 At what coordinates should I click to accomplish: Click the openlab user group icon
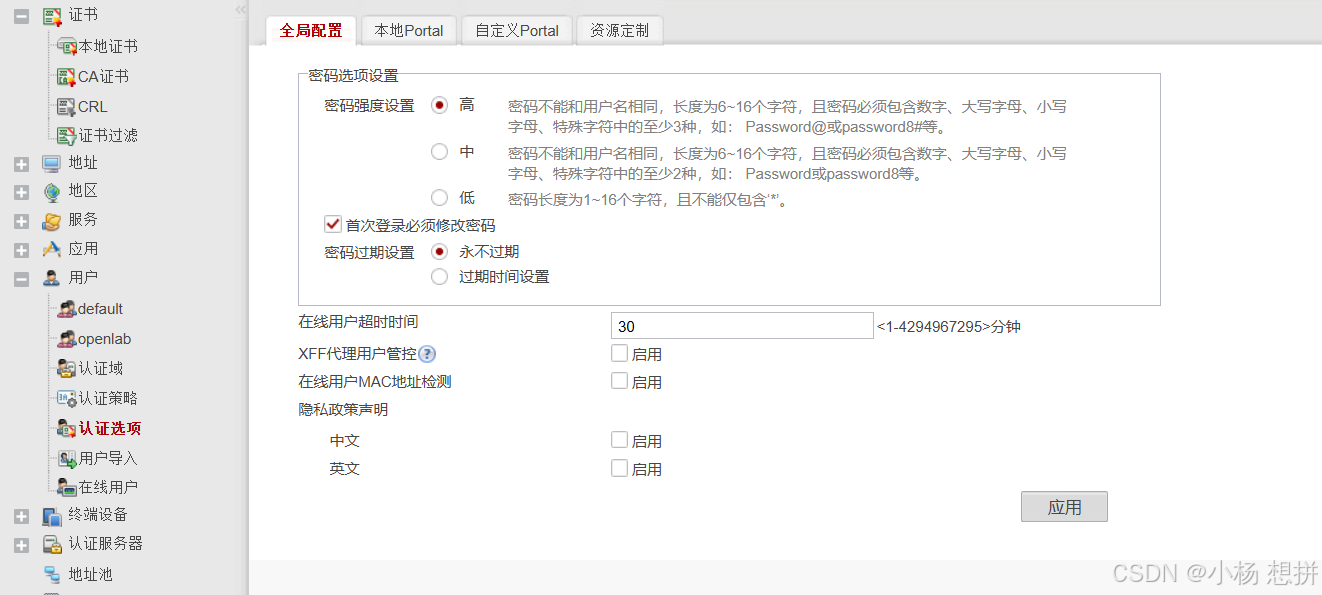click(x=67, y=339)
